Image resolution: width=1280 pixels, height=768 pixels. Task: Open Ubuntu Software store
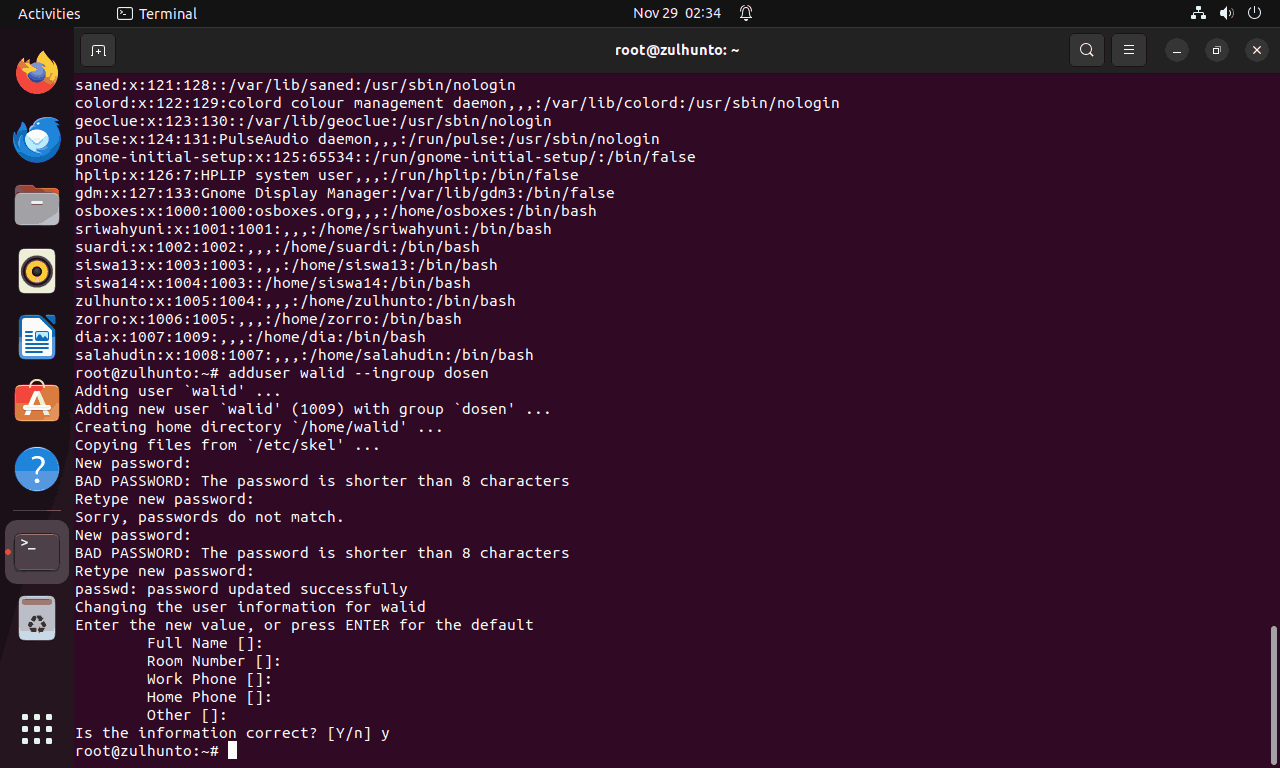37,403
